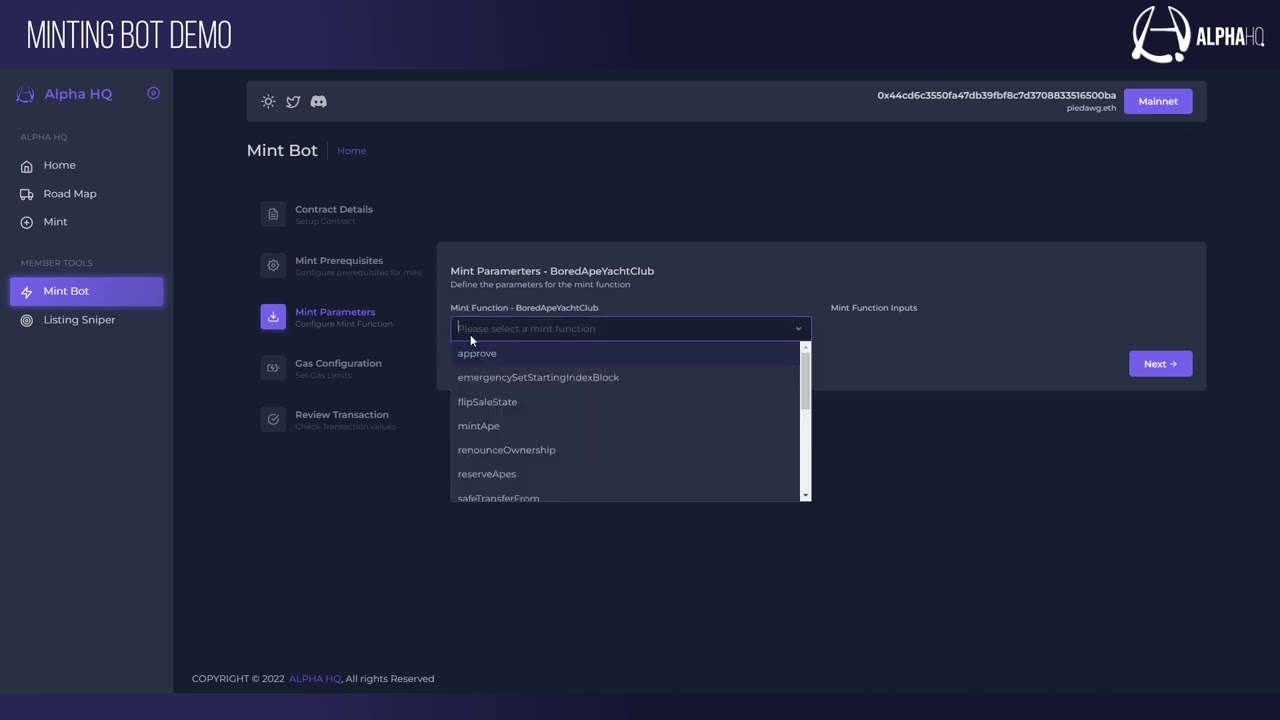The height and width of the screenshot is (720, 1280).
Task: Click the dropdown list scrollbar thumb
Action: [805, 380]
